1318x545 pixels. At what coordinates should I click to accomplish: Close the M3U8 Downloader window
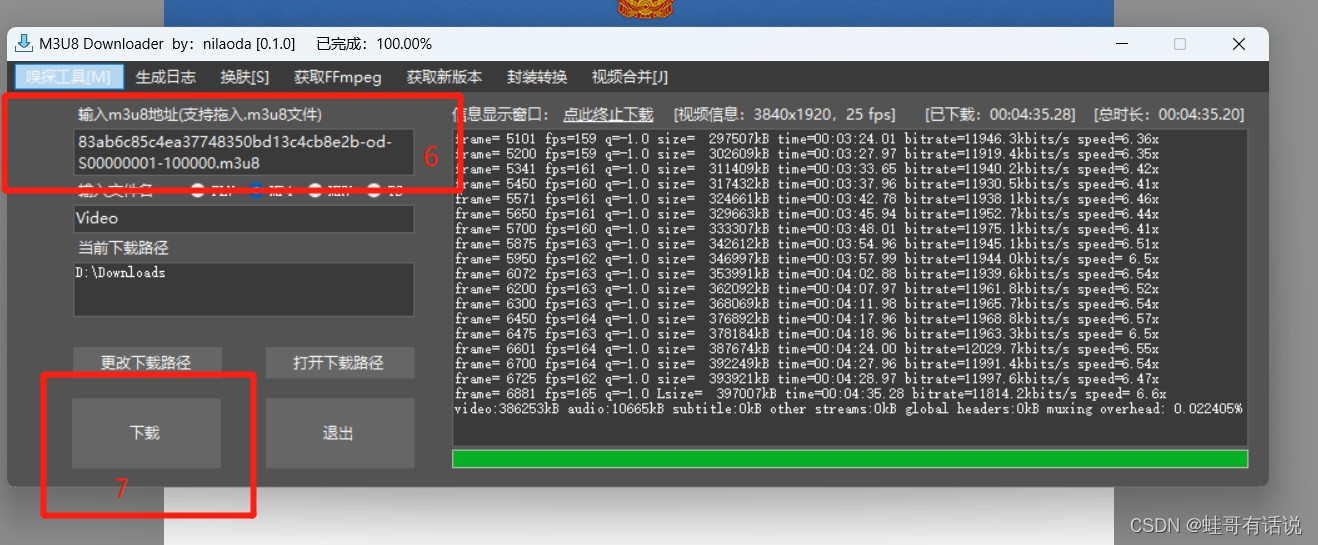1239,44
